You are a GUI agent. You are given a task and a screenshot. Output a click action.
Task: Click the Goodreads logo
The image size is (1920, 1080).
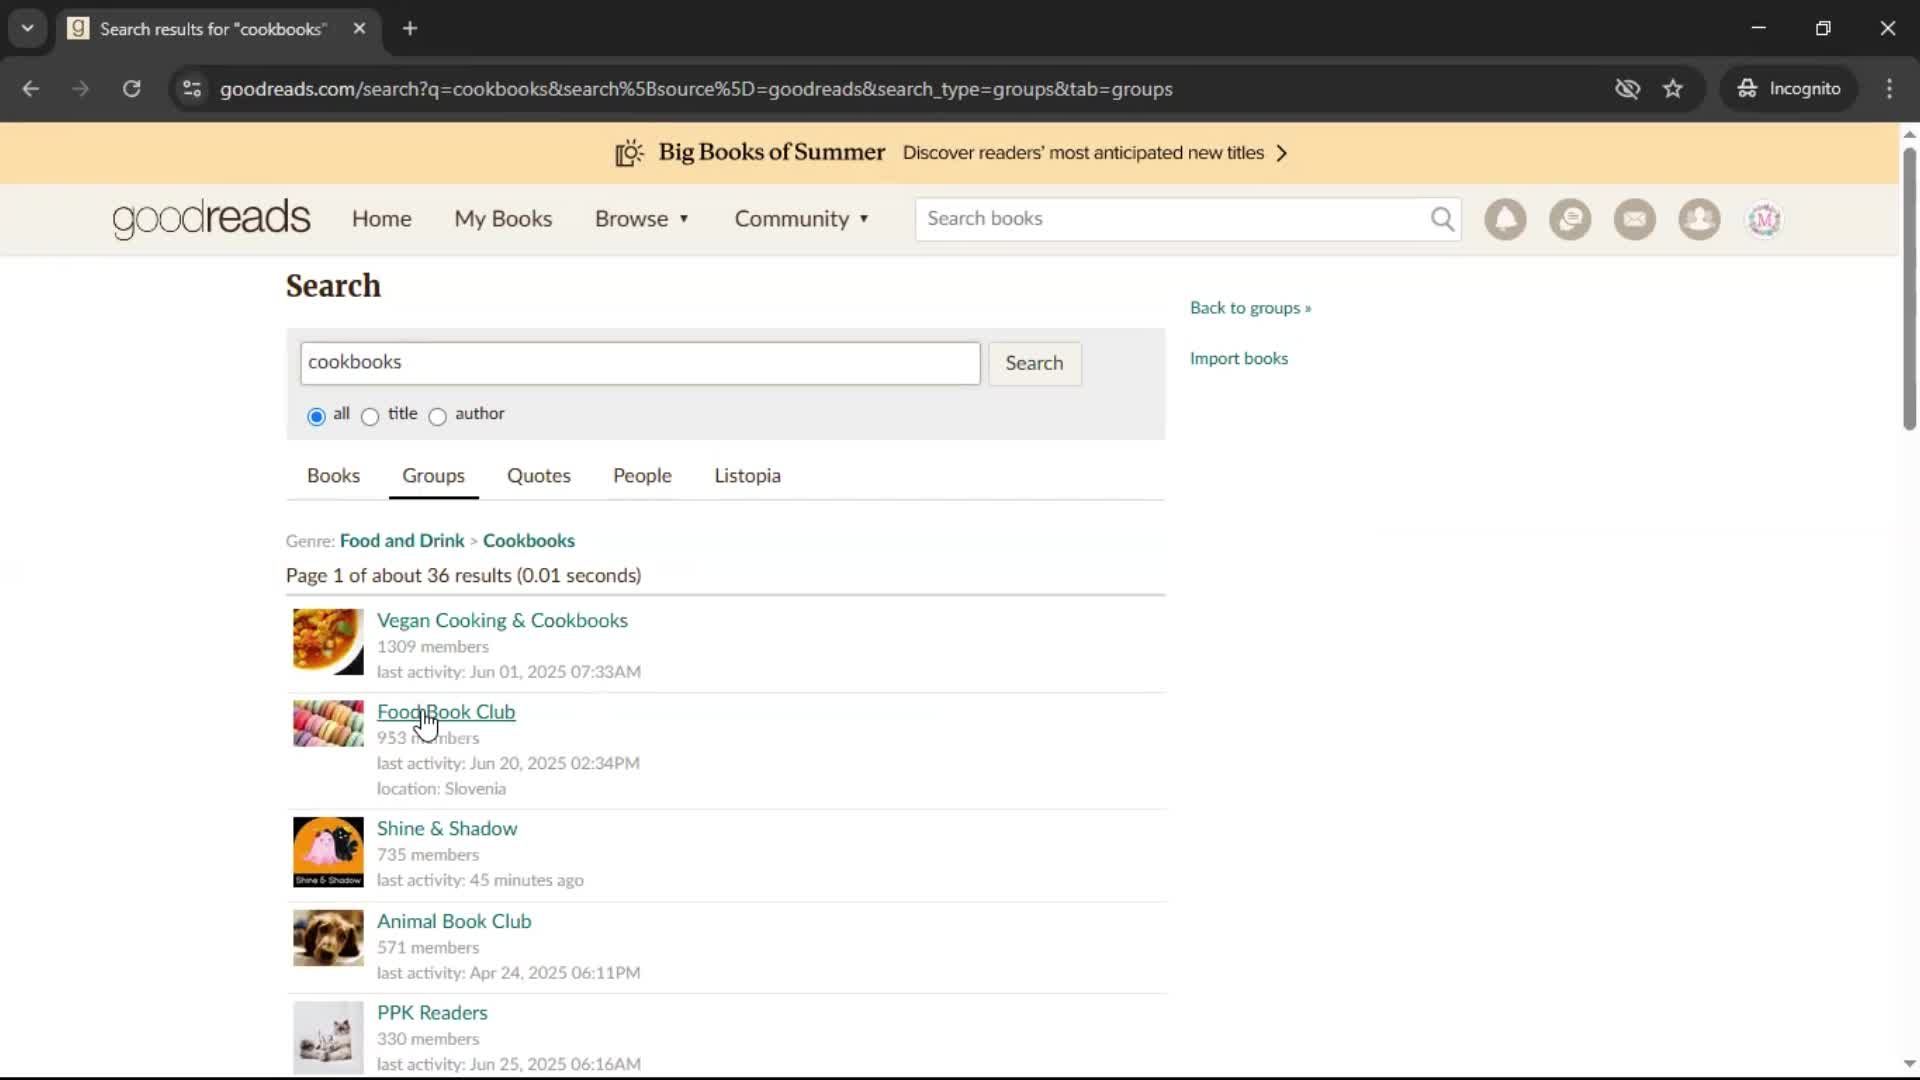pyautogui.click(x=211, y=218)
